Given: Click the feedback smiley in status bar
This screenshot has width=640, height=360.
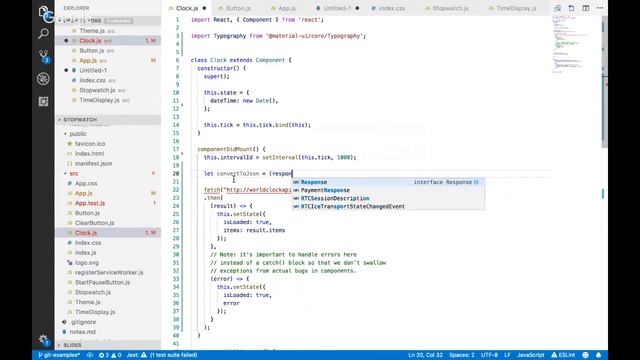Looking at the screenshot, I should [586, 355].
